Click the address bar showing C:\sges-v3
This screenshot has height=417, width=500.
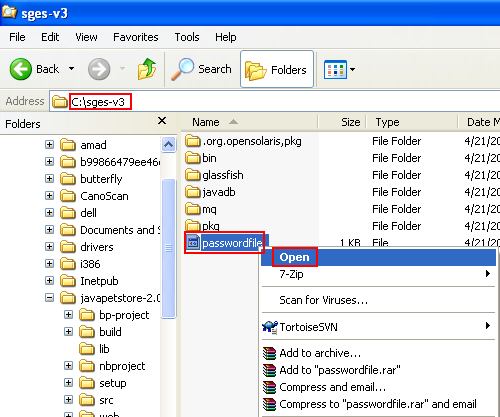click(x=275, y=101)
